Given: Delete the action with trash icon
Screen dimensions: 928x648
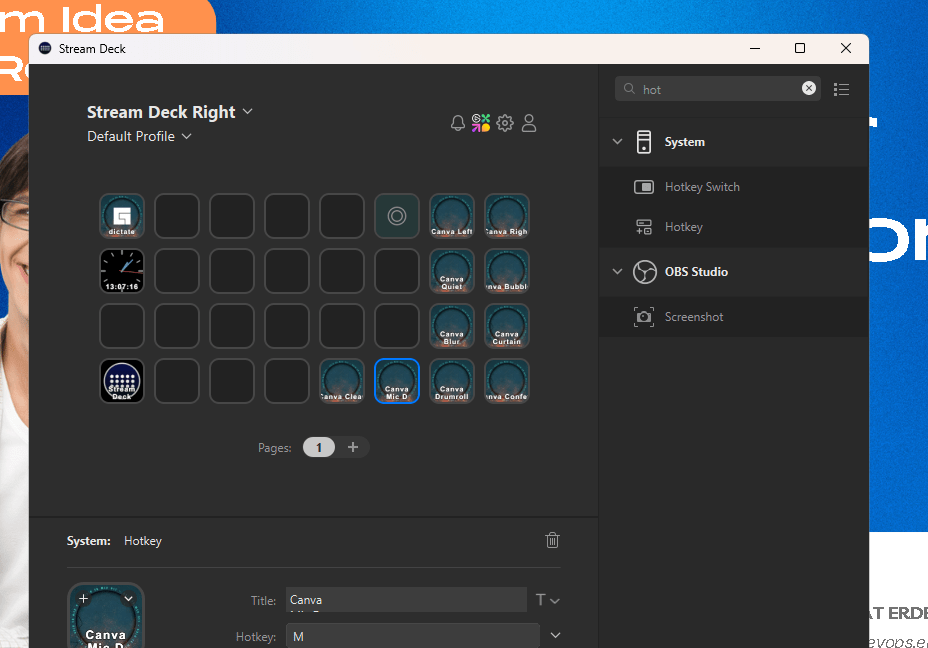Looking at the screenshot, I should click(x=552, y=540).
